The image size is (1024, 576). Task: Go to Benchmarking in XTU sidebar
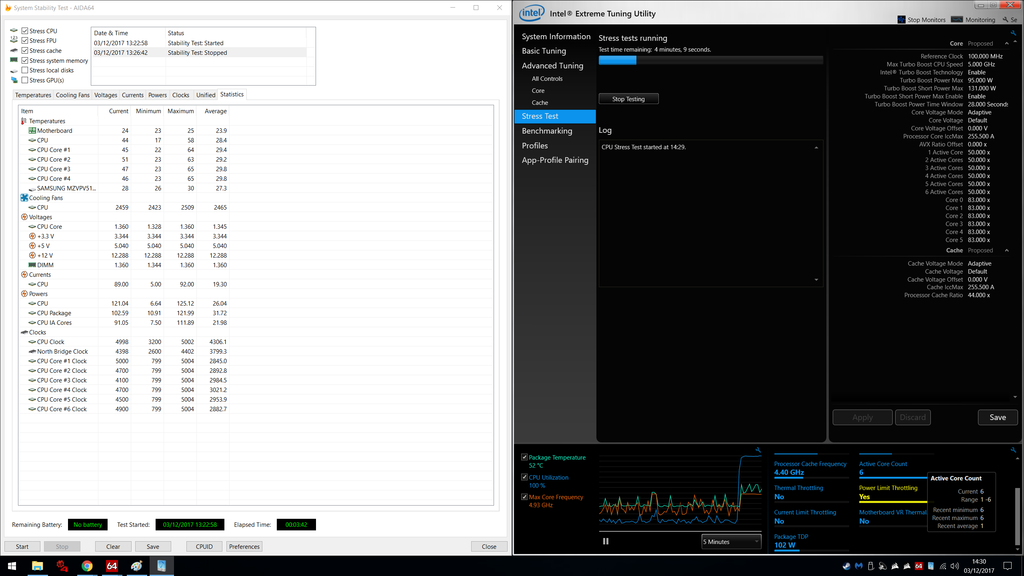click(x=547, y=131)
